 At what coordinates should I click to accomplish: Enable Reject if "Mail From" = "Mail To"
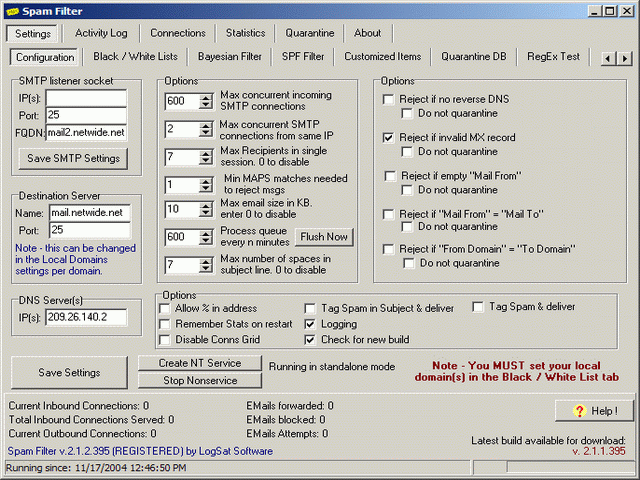click(389, 214)
